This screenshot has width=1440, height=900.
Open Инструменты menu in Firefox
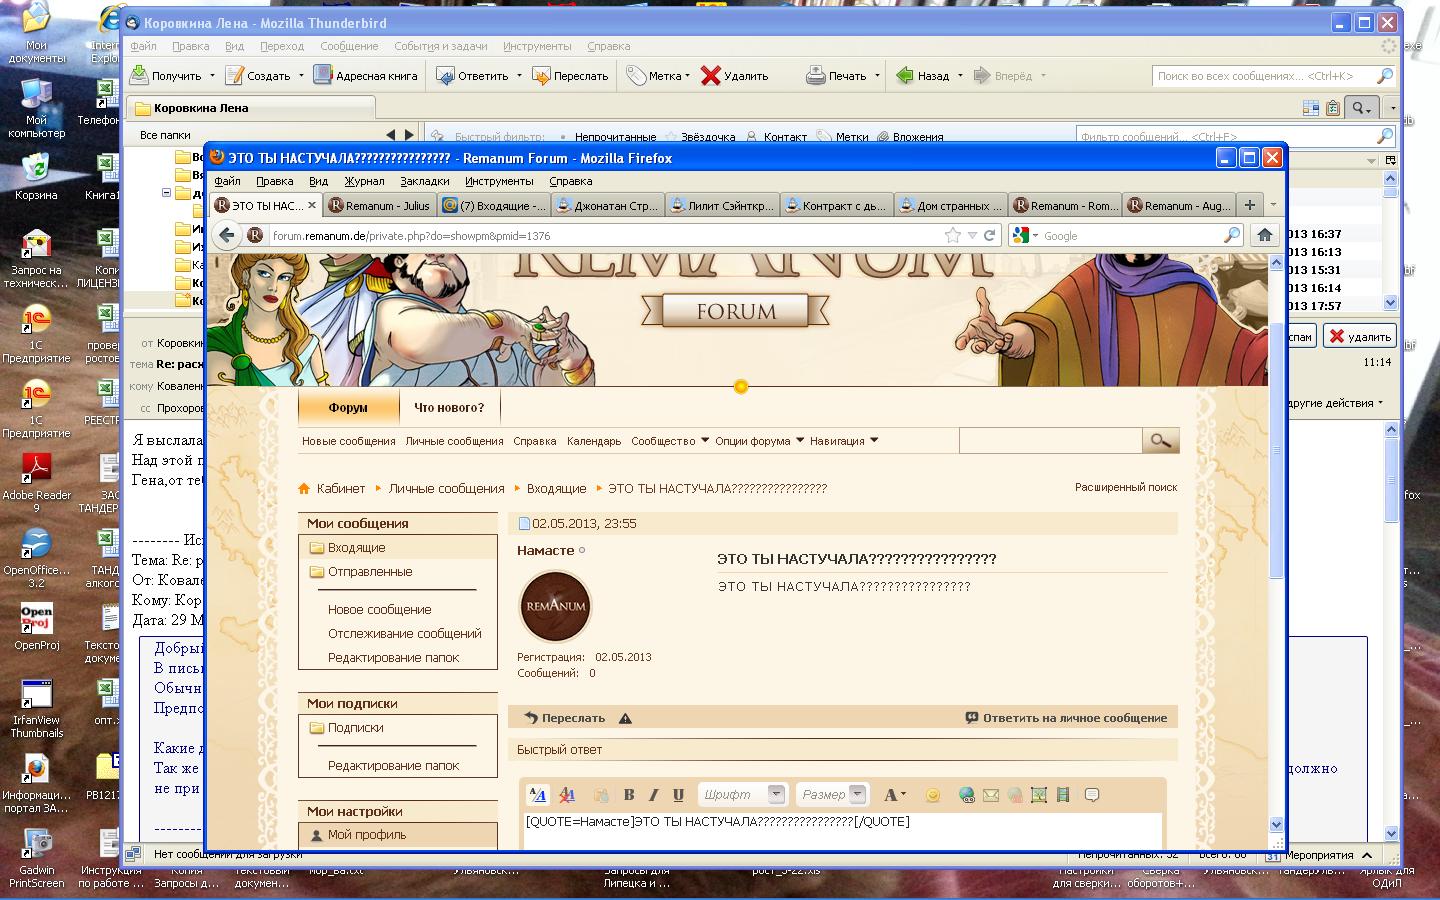coord(498,181)
